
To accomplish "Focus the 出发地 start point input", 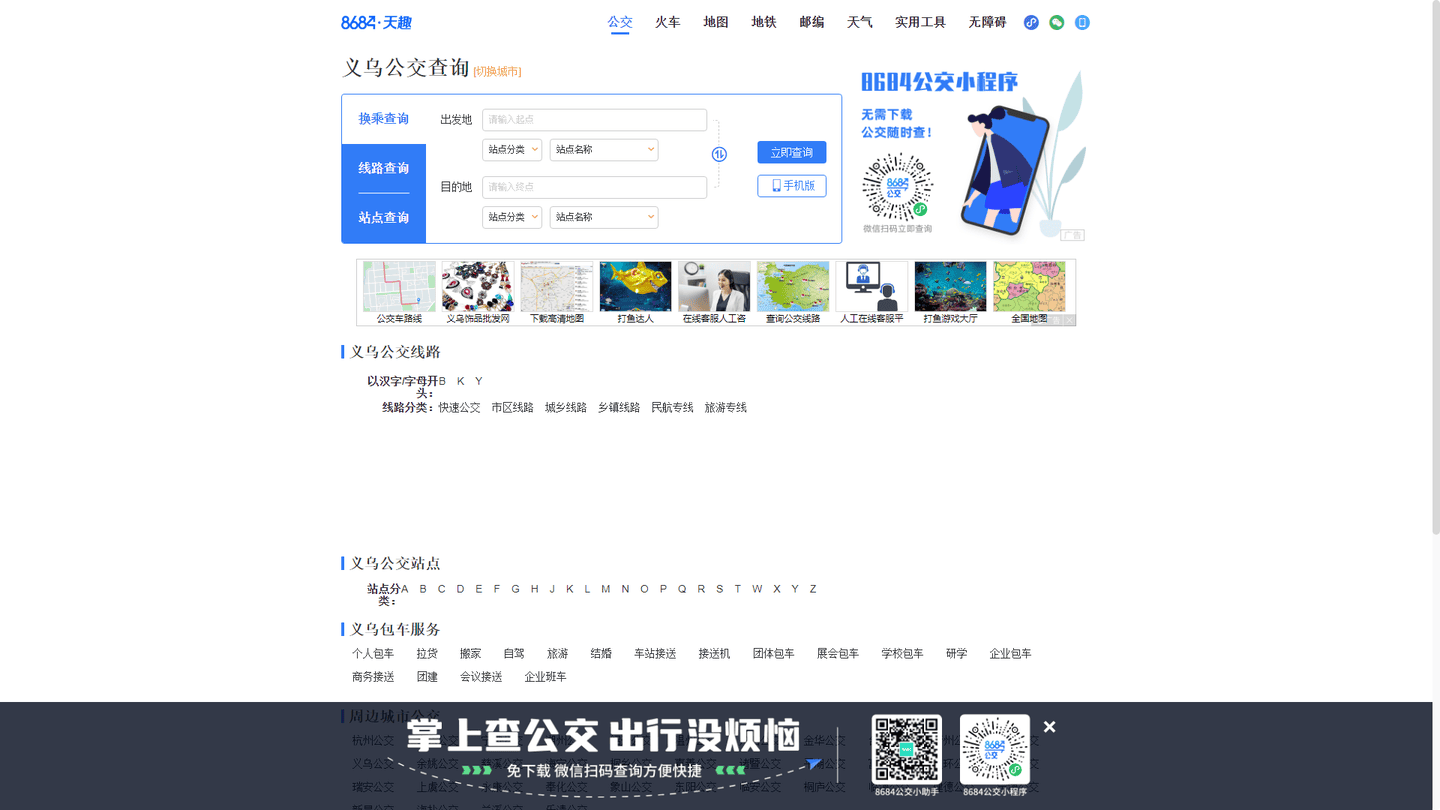I will 594,120.
